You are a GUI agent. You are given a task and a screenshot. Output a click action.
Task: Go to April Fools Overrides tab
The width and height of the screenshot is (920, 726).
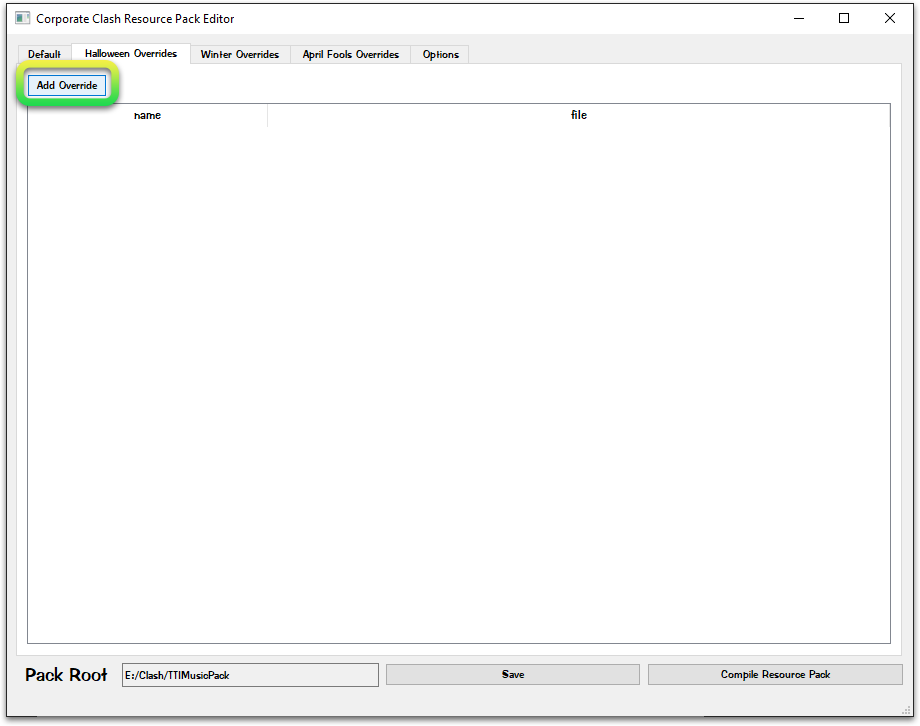click(x=350, y=54)
